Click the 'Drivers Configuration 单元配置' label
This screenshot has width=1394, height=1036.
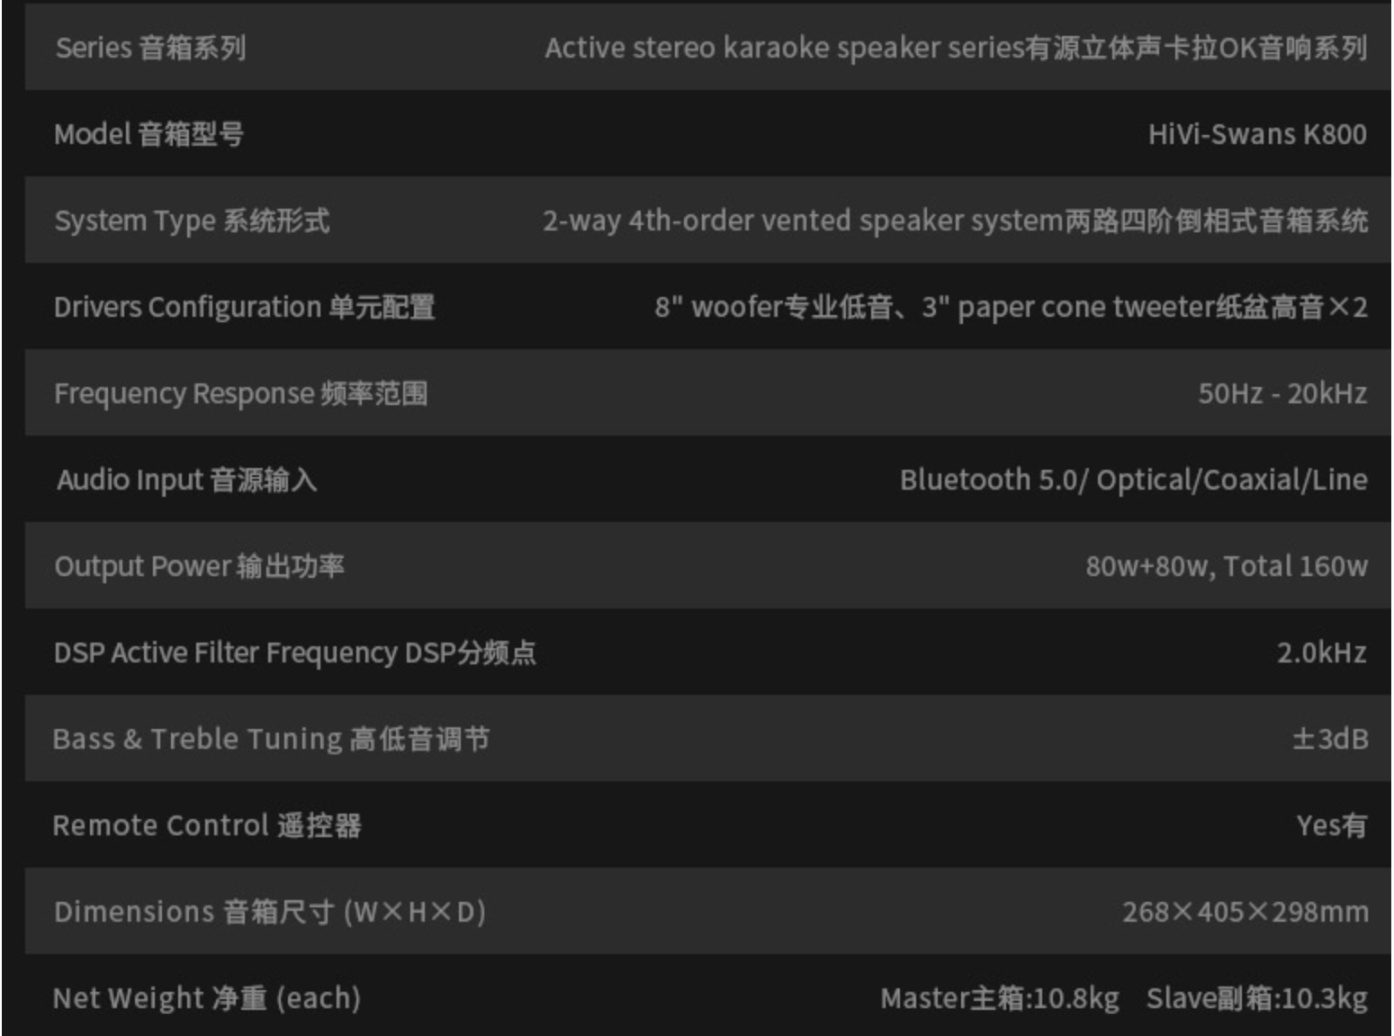(245, 307)
